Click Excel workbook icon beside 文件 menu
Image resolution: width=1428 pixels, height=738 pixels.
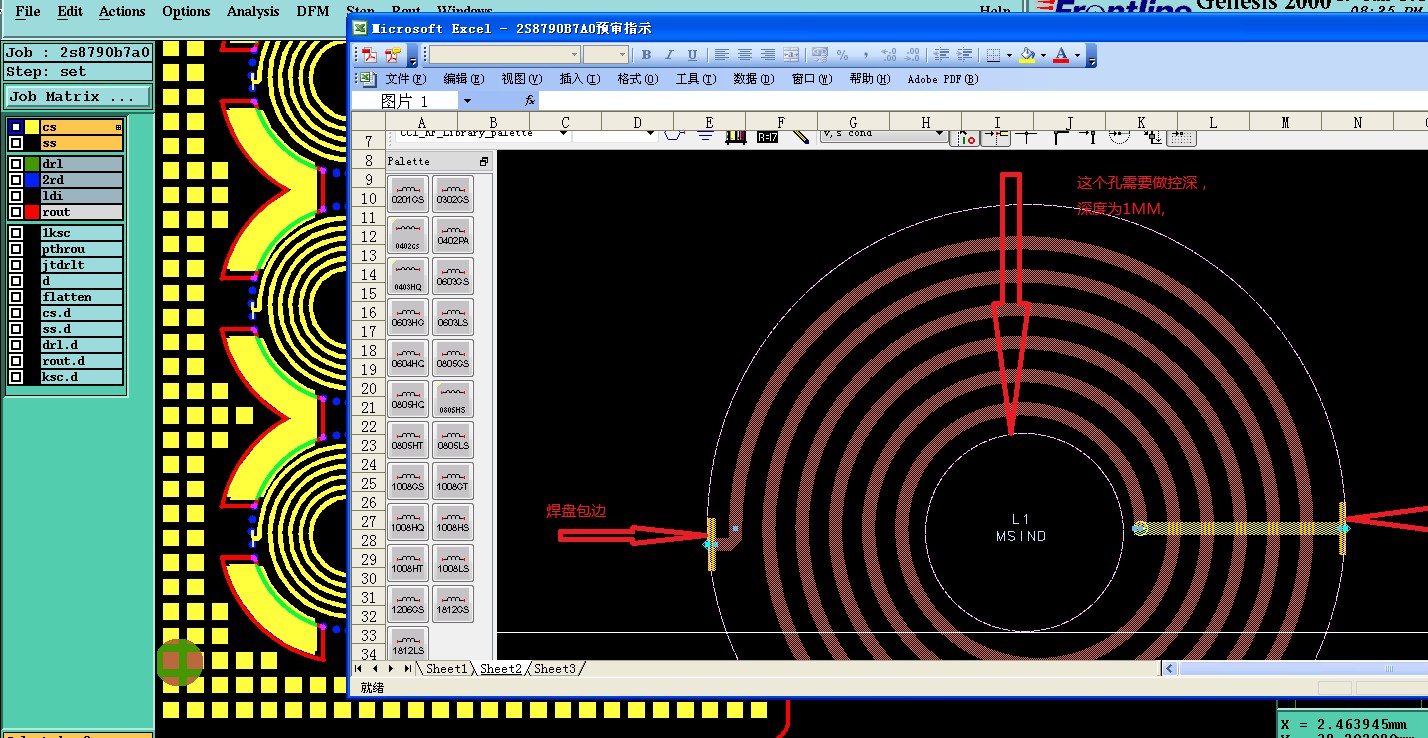(x=367, y=79)
